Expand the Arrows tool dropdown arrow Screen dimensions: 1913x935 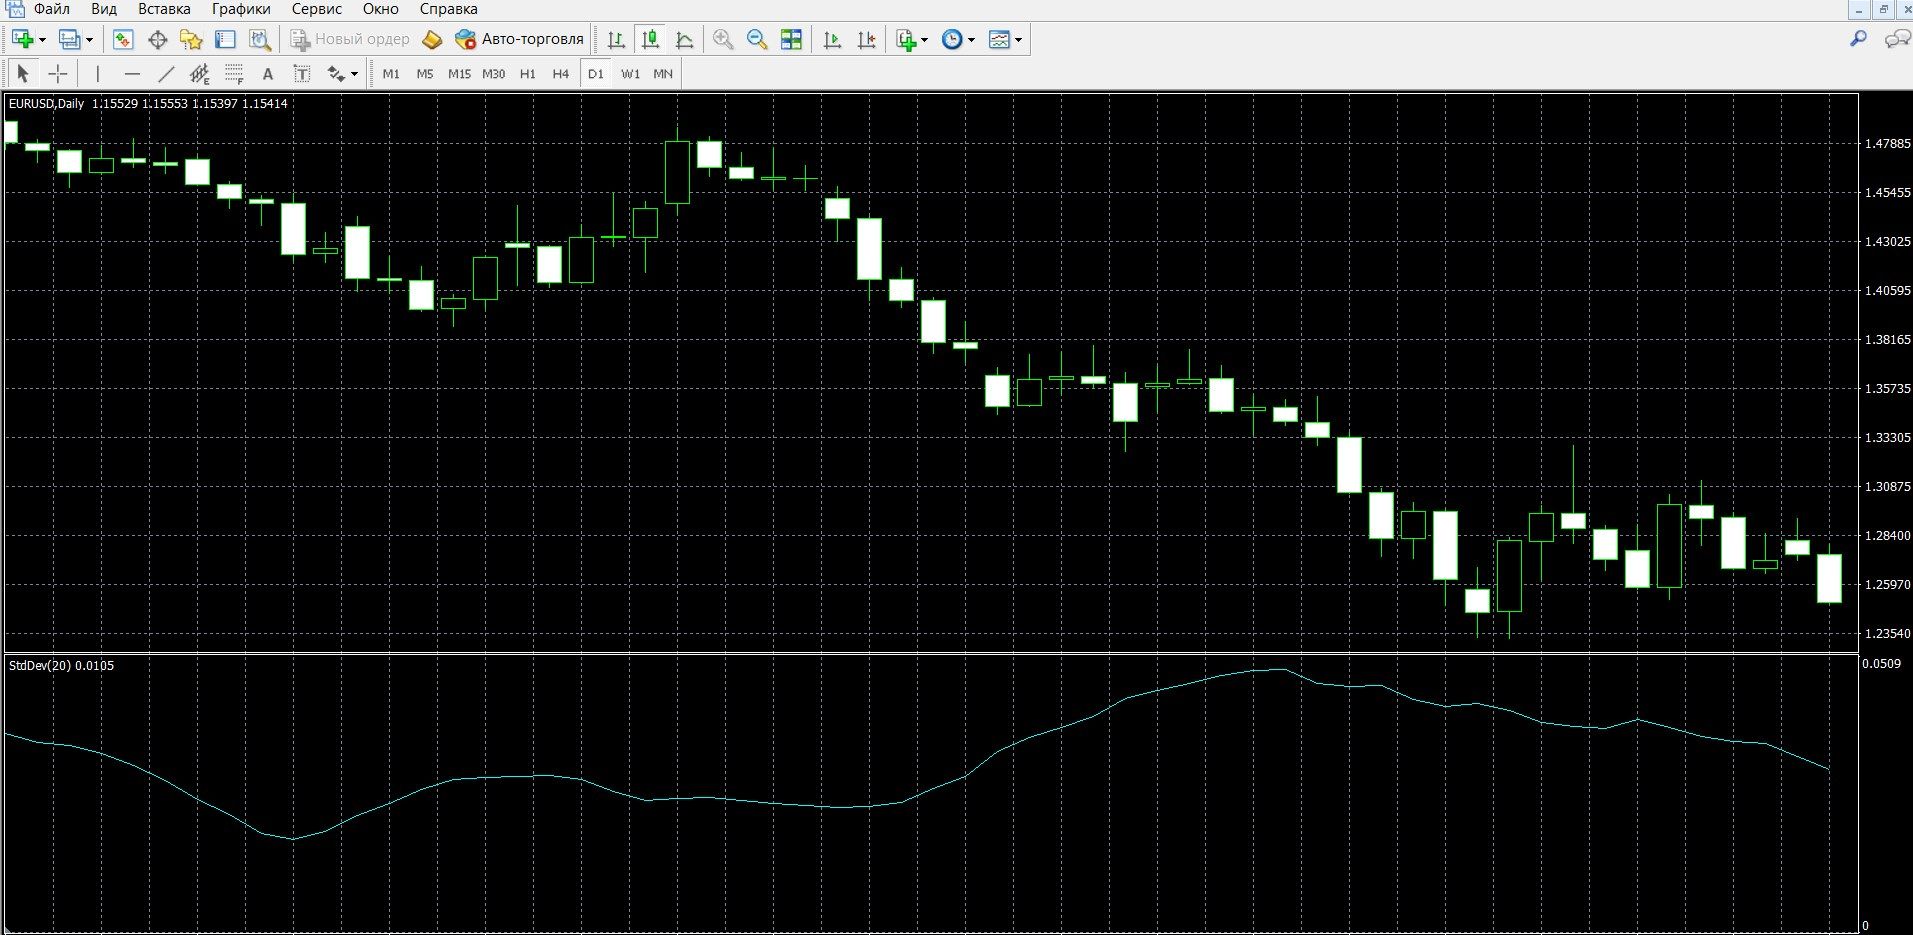pos(354,74)
